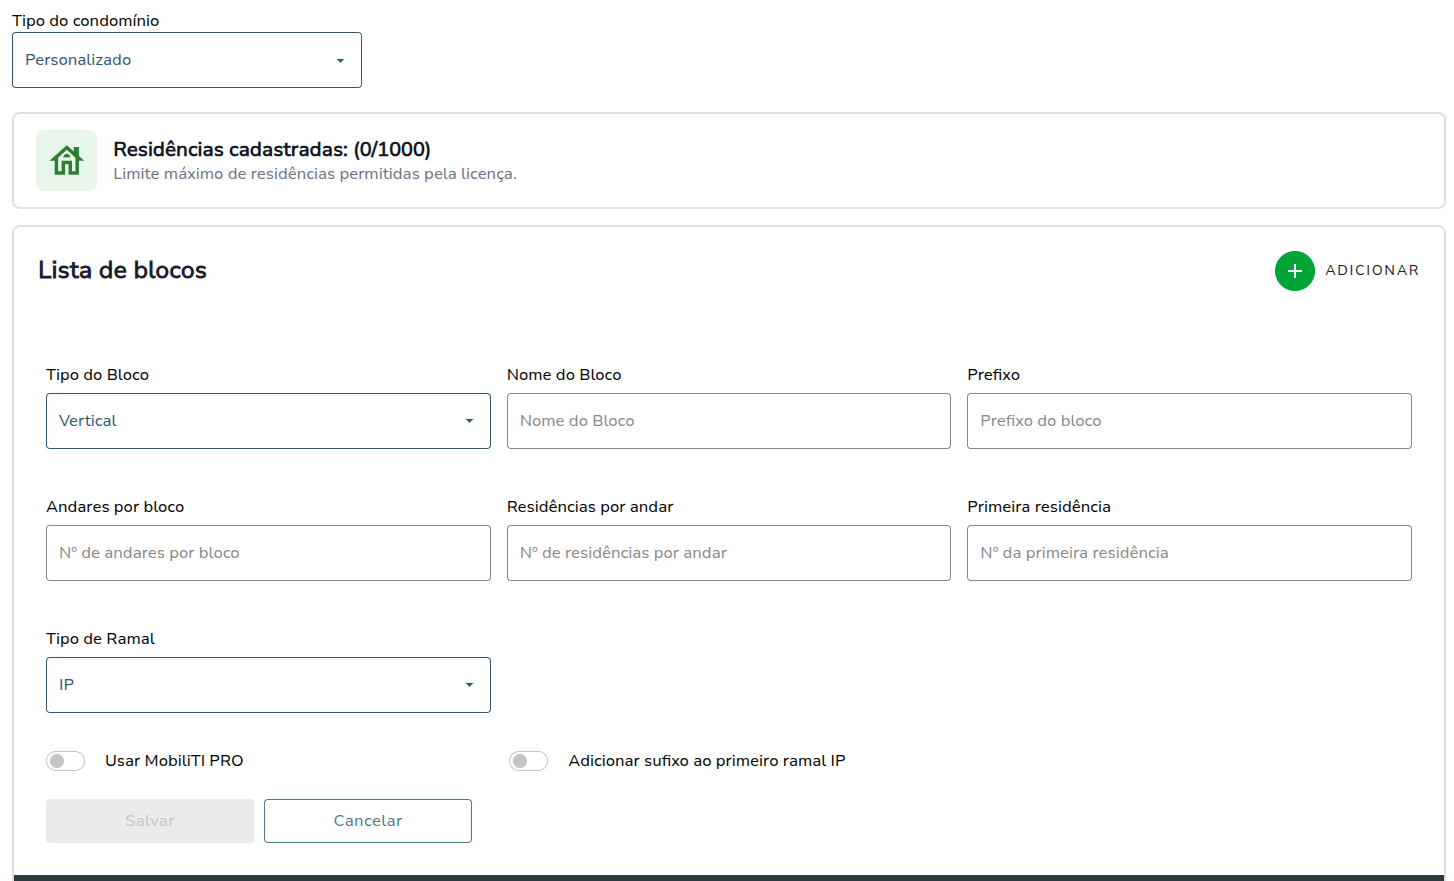Viewport: 1454px width, 881px height.
Task: Click the green plus add icon
Action: [x=1294, y=271]
